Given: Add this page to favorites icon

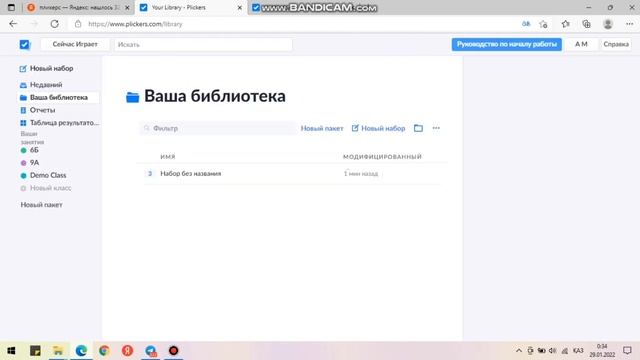Looking at the screenshot, I should [543, 24].
